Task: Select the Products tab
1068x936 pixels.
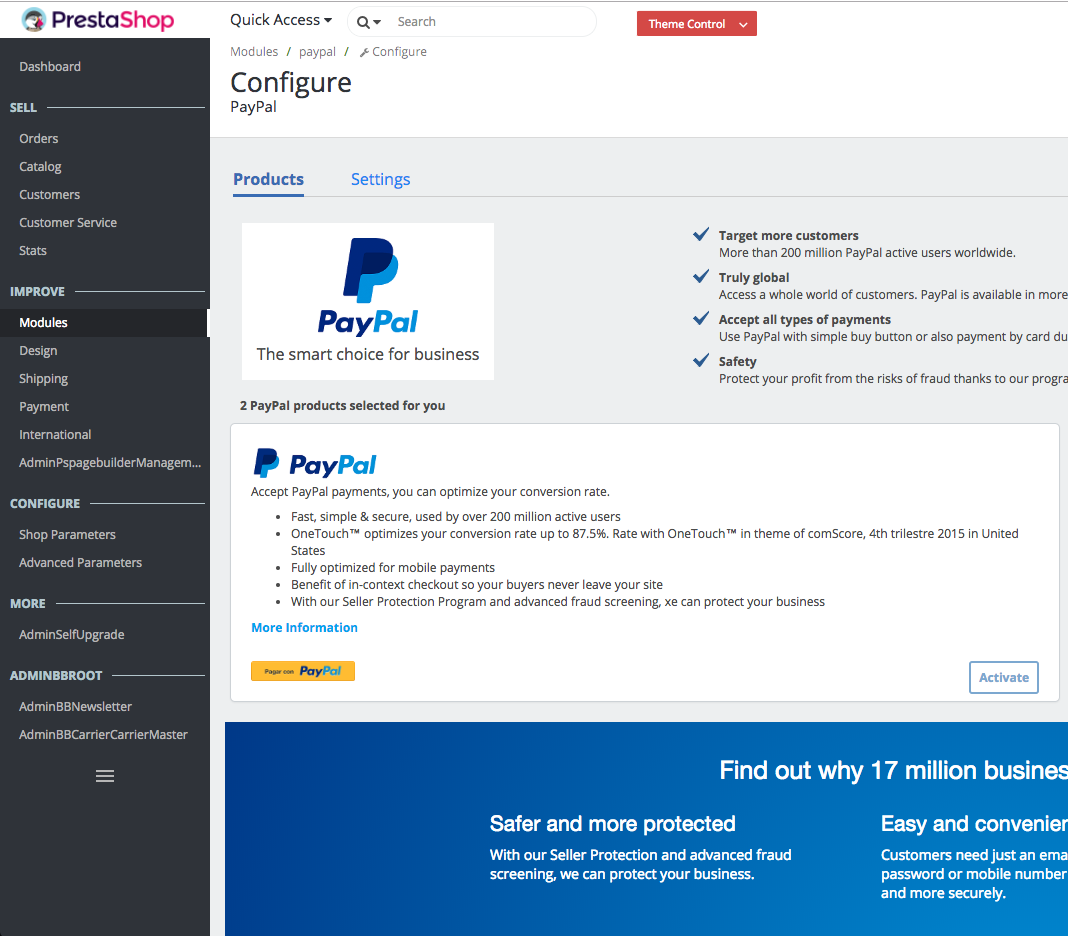Action: point(268,179)
